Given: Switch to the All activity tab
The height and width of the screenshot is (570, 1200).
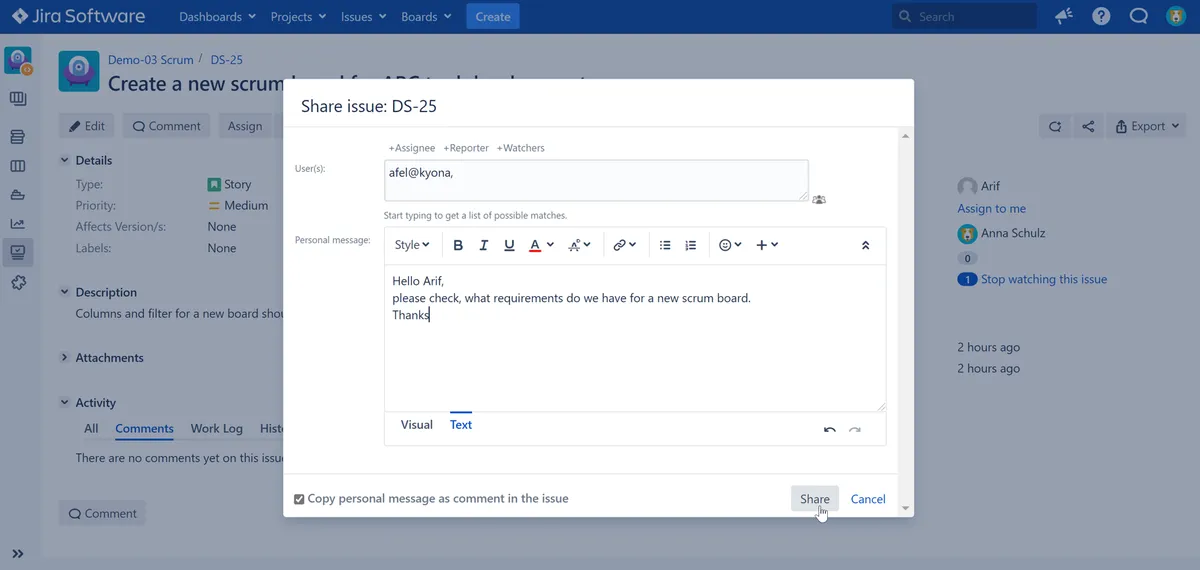Looking at the screenshot, I should pyautogui.click(x=91, y=428).
